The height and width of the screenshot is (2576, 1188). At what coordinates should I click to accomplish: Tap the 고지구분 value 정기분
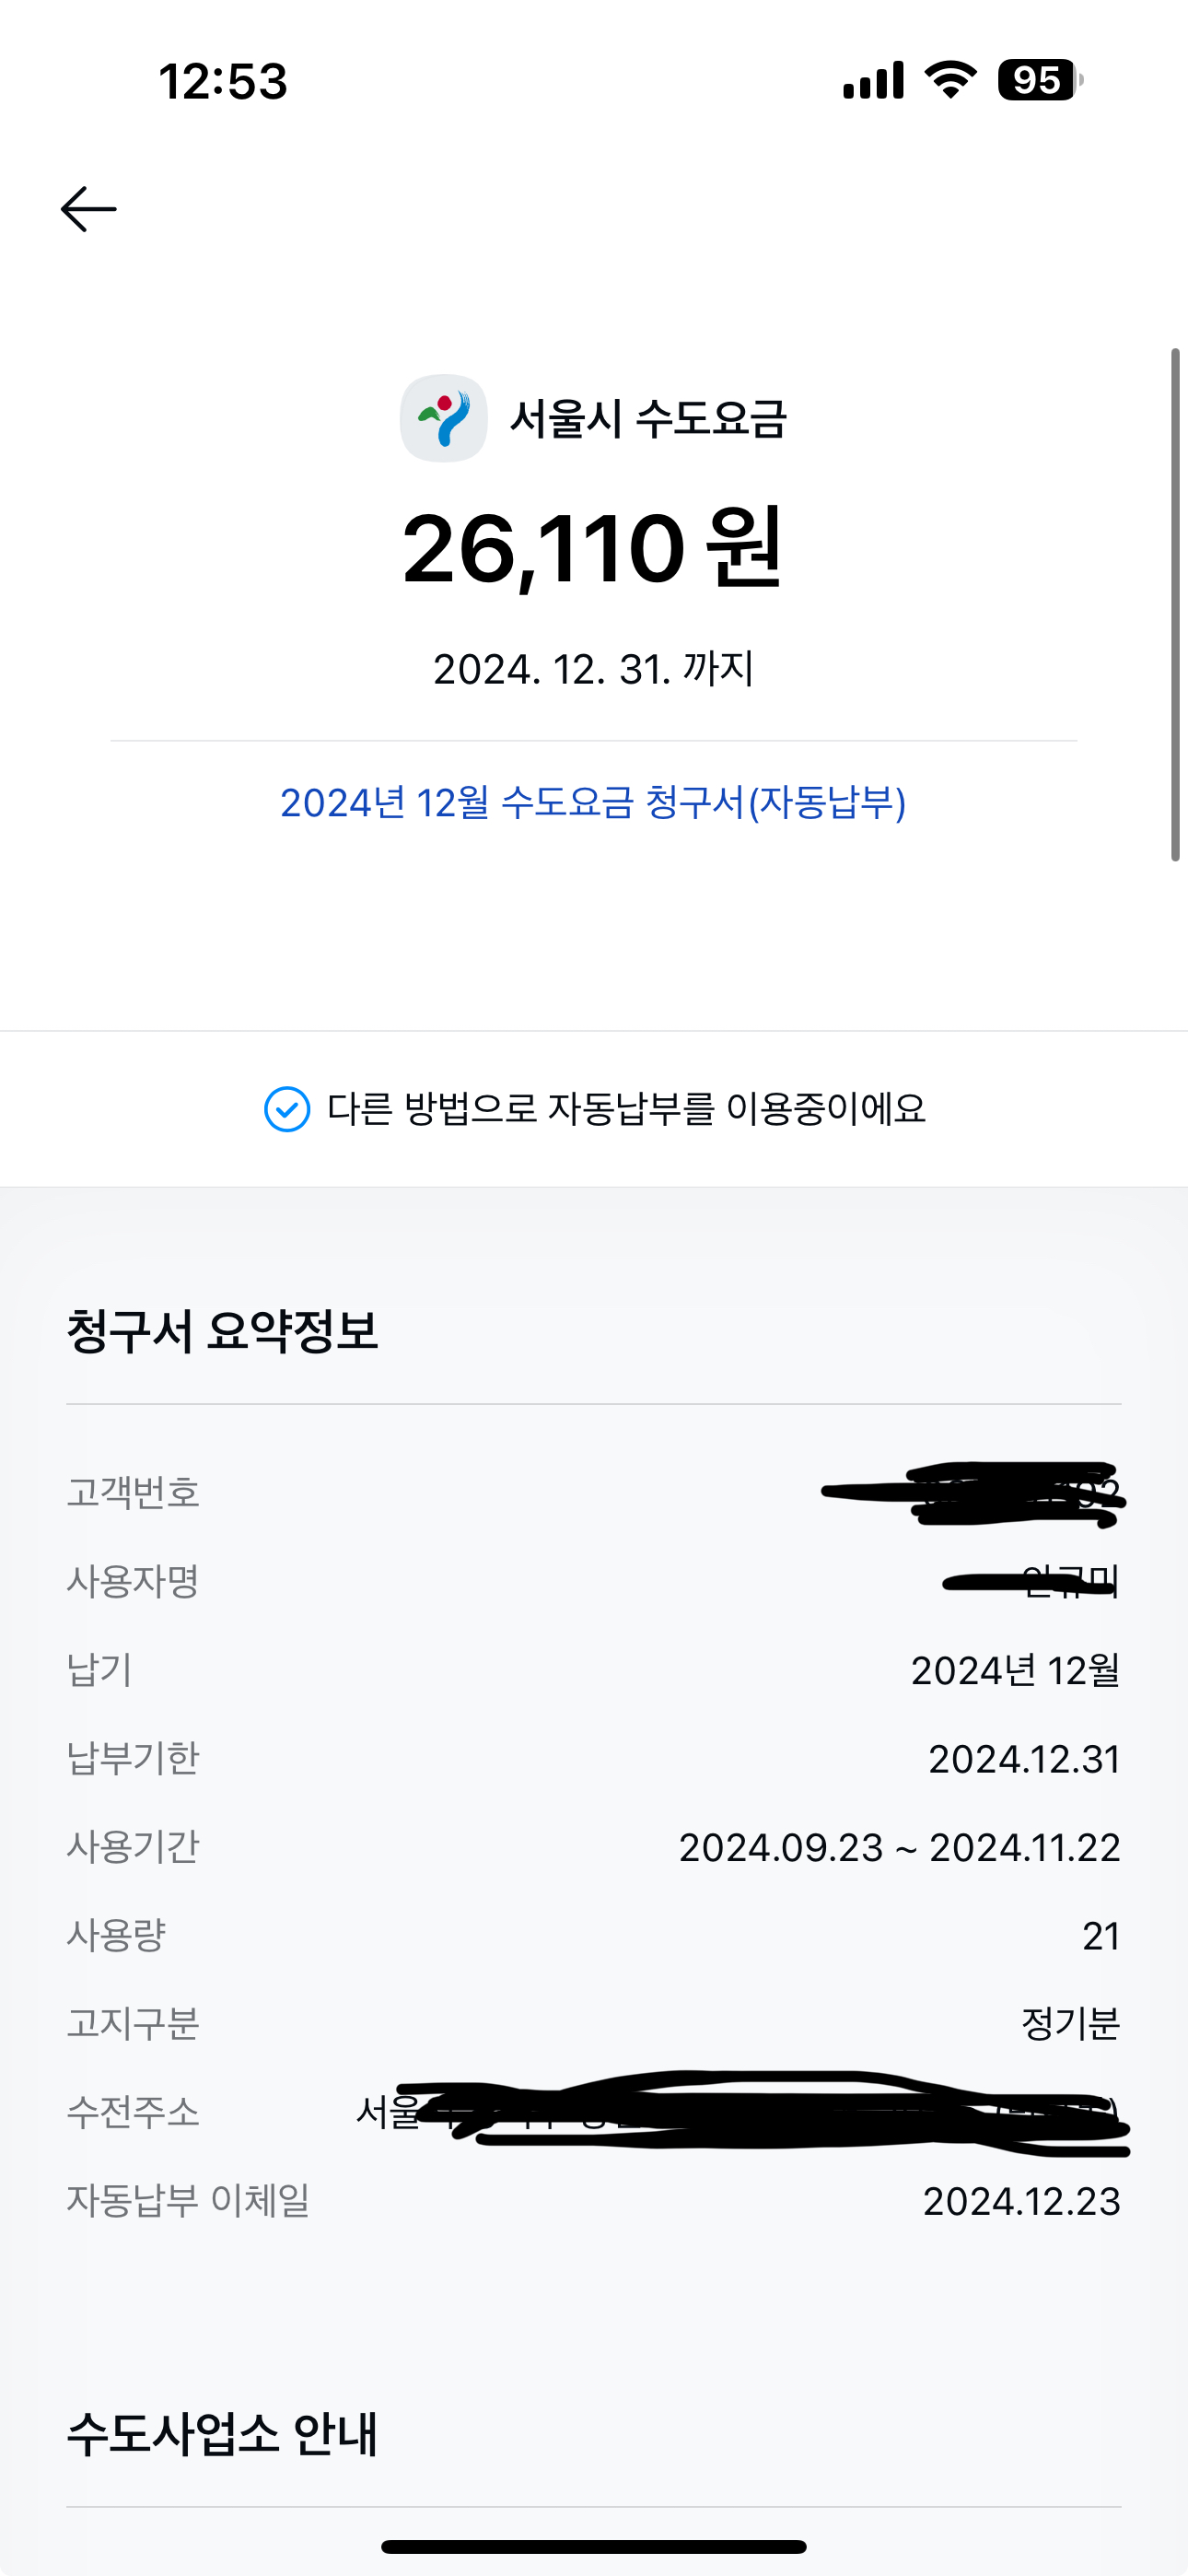click(x=1070, y=2024)
